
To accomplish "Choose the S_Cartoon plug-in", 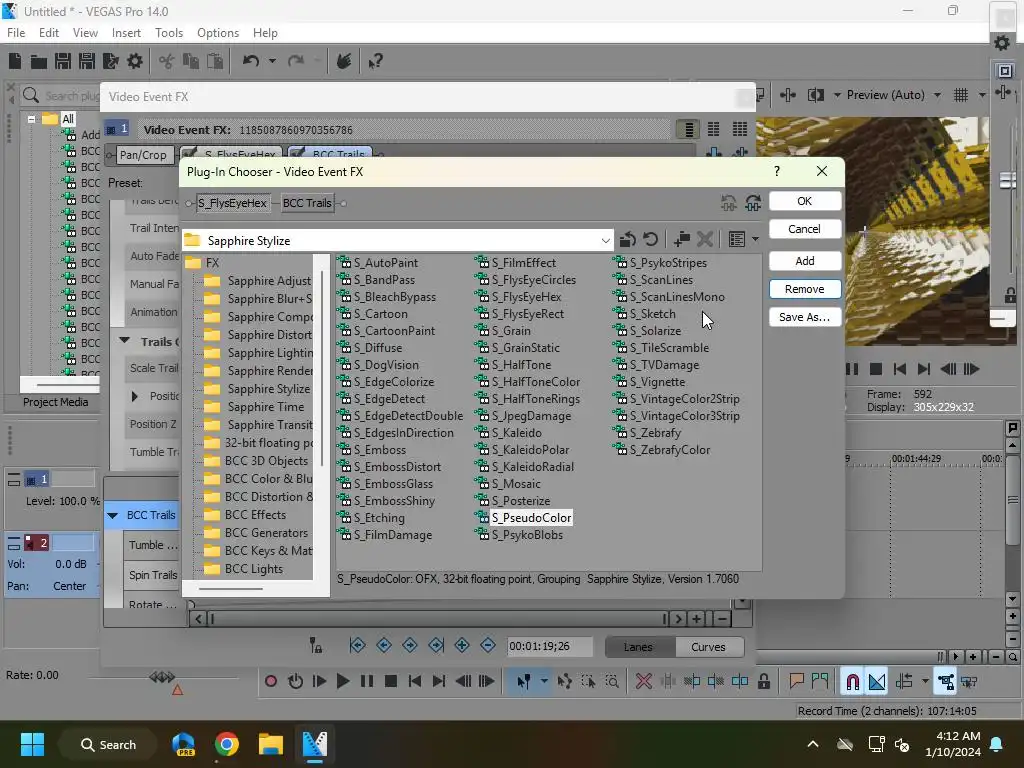I will point(380,314).
